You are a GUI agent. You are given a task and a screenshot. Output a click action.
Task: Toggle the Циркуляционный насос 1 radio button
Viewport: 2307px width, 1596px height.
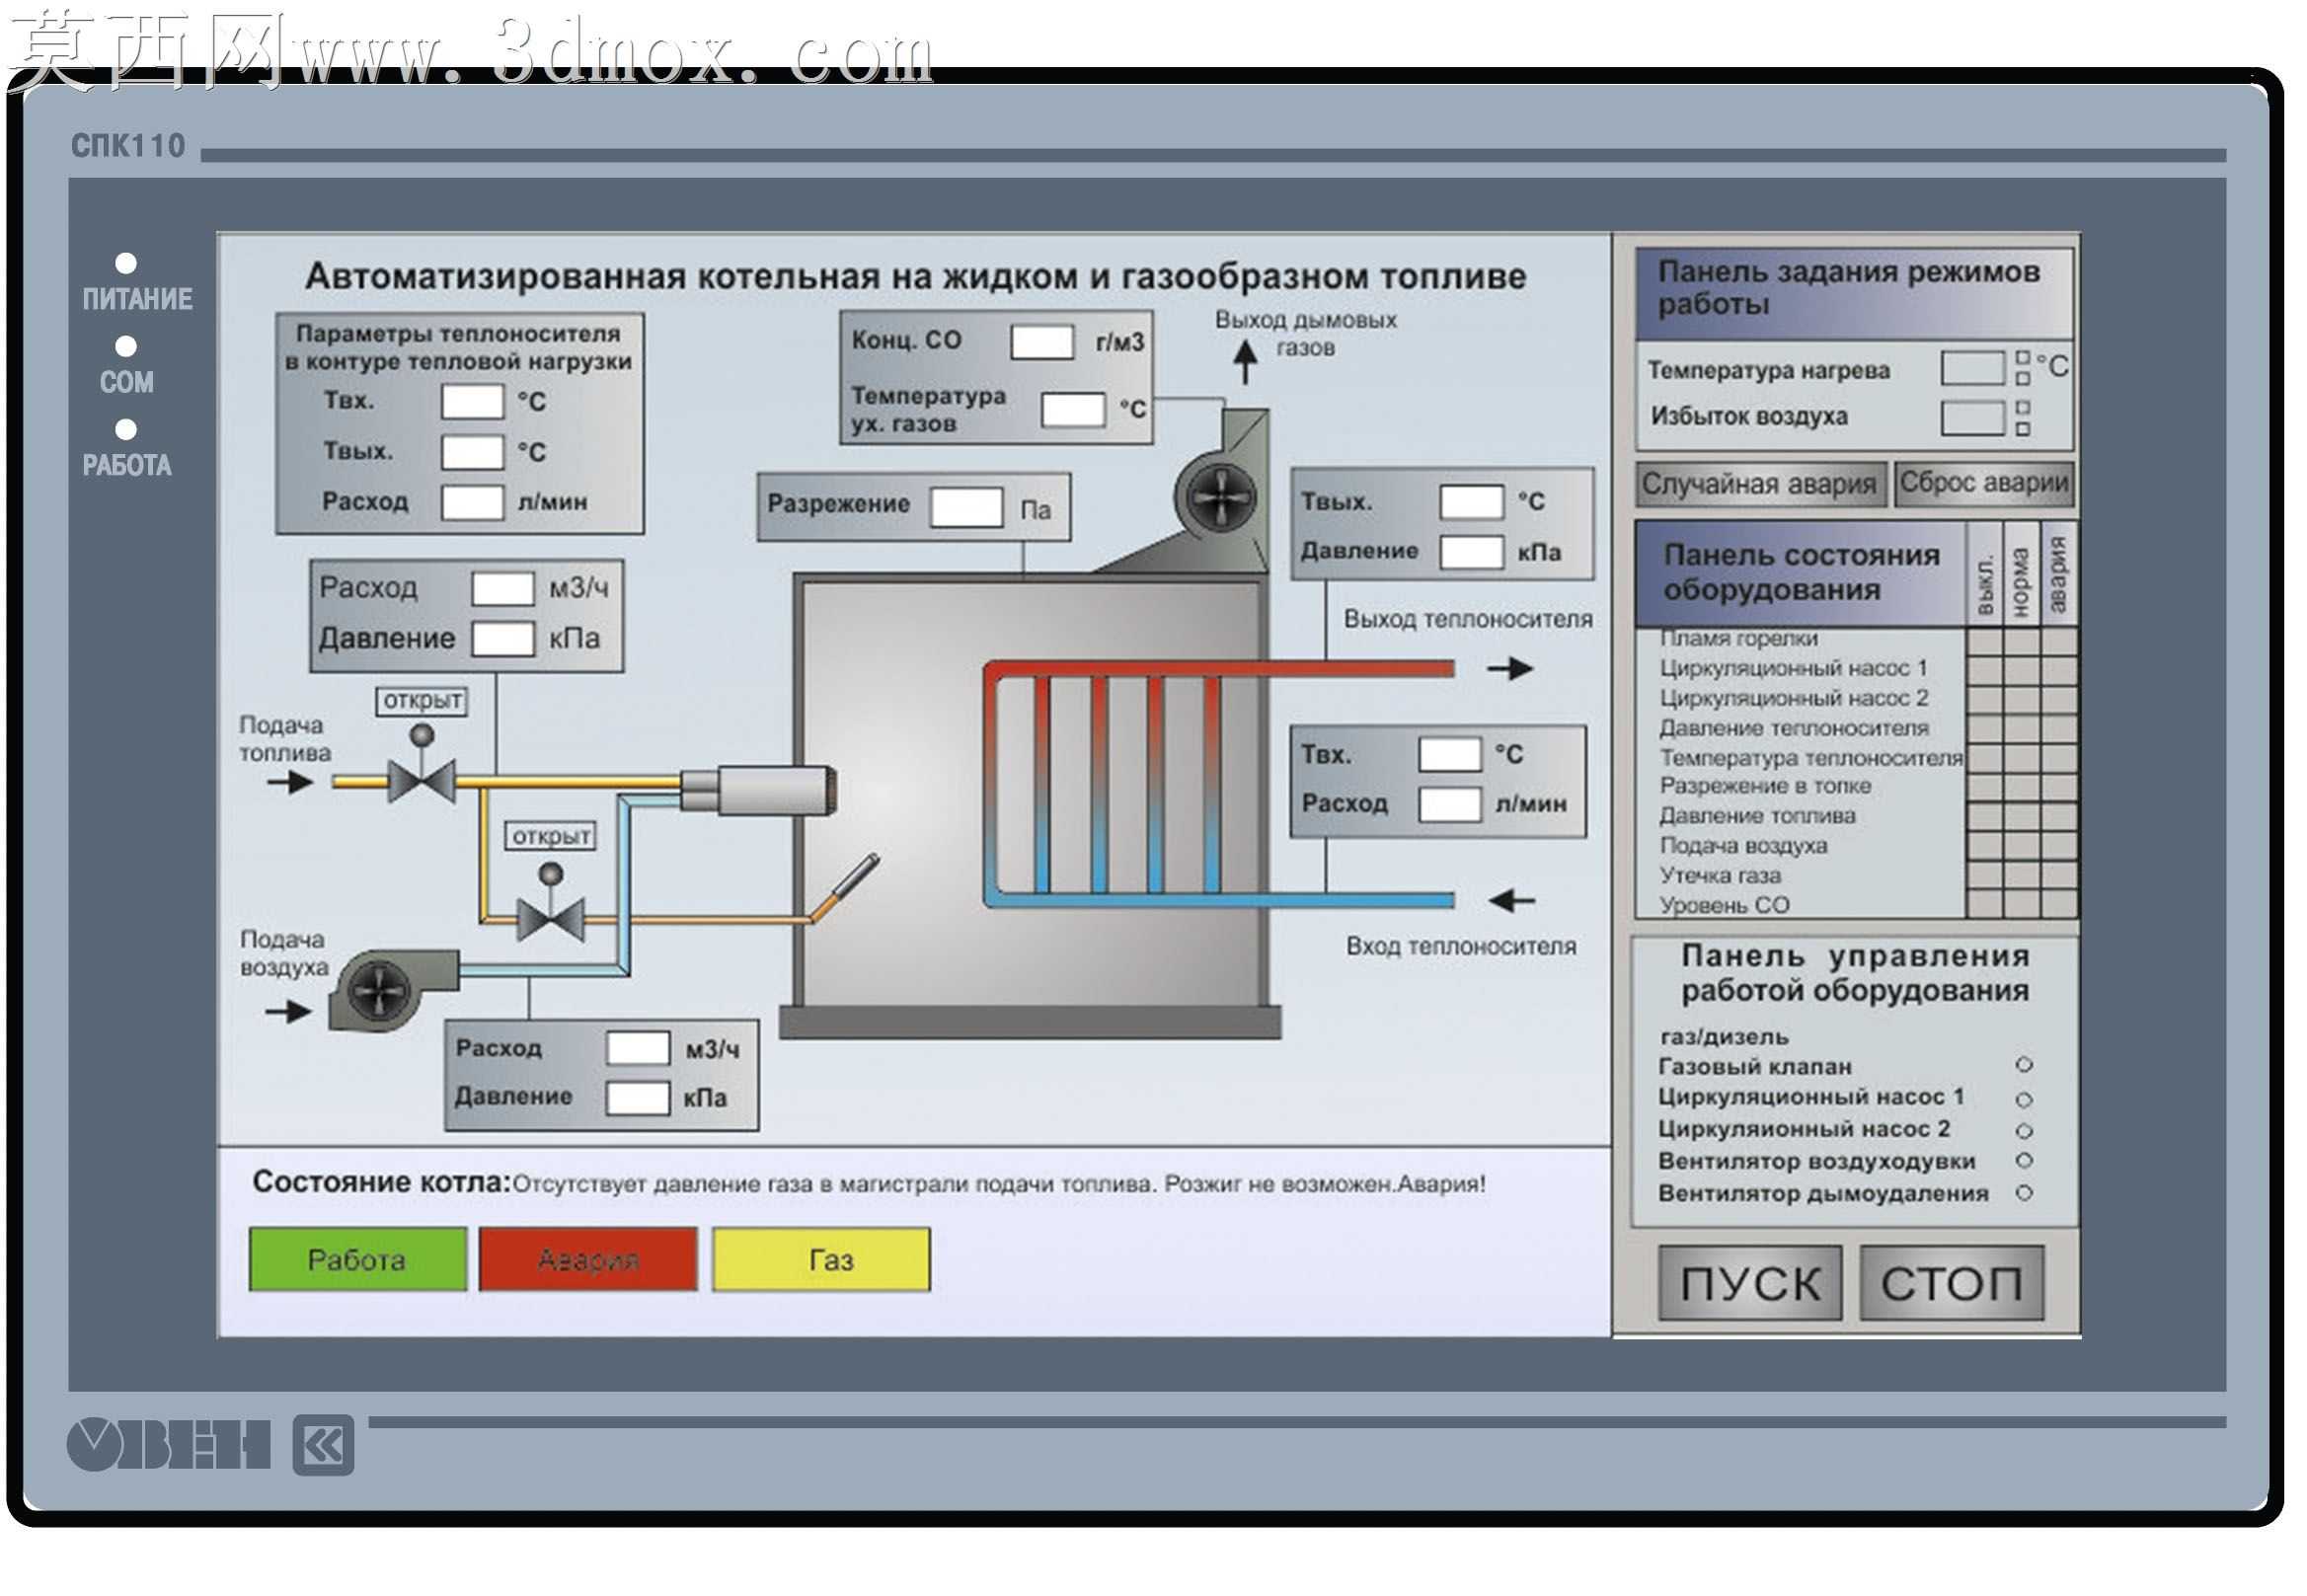2024,1099
